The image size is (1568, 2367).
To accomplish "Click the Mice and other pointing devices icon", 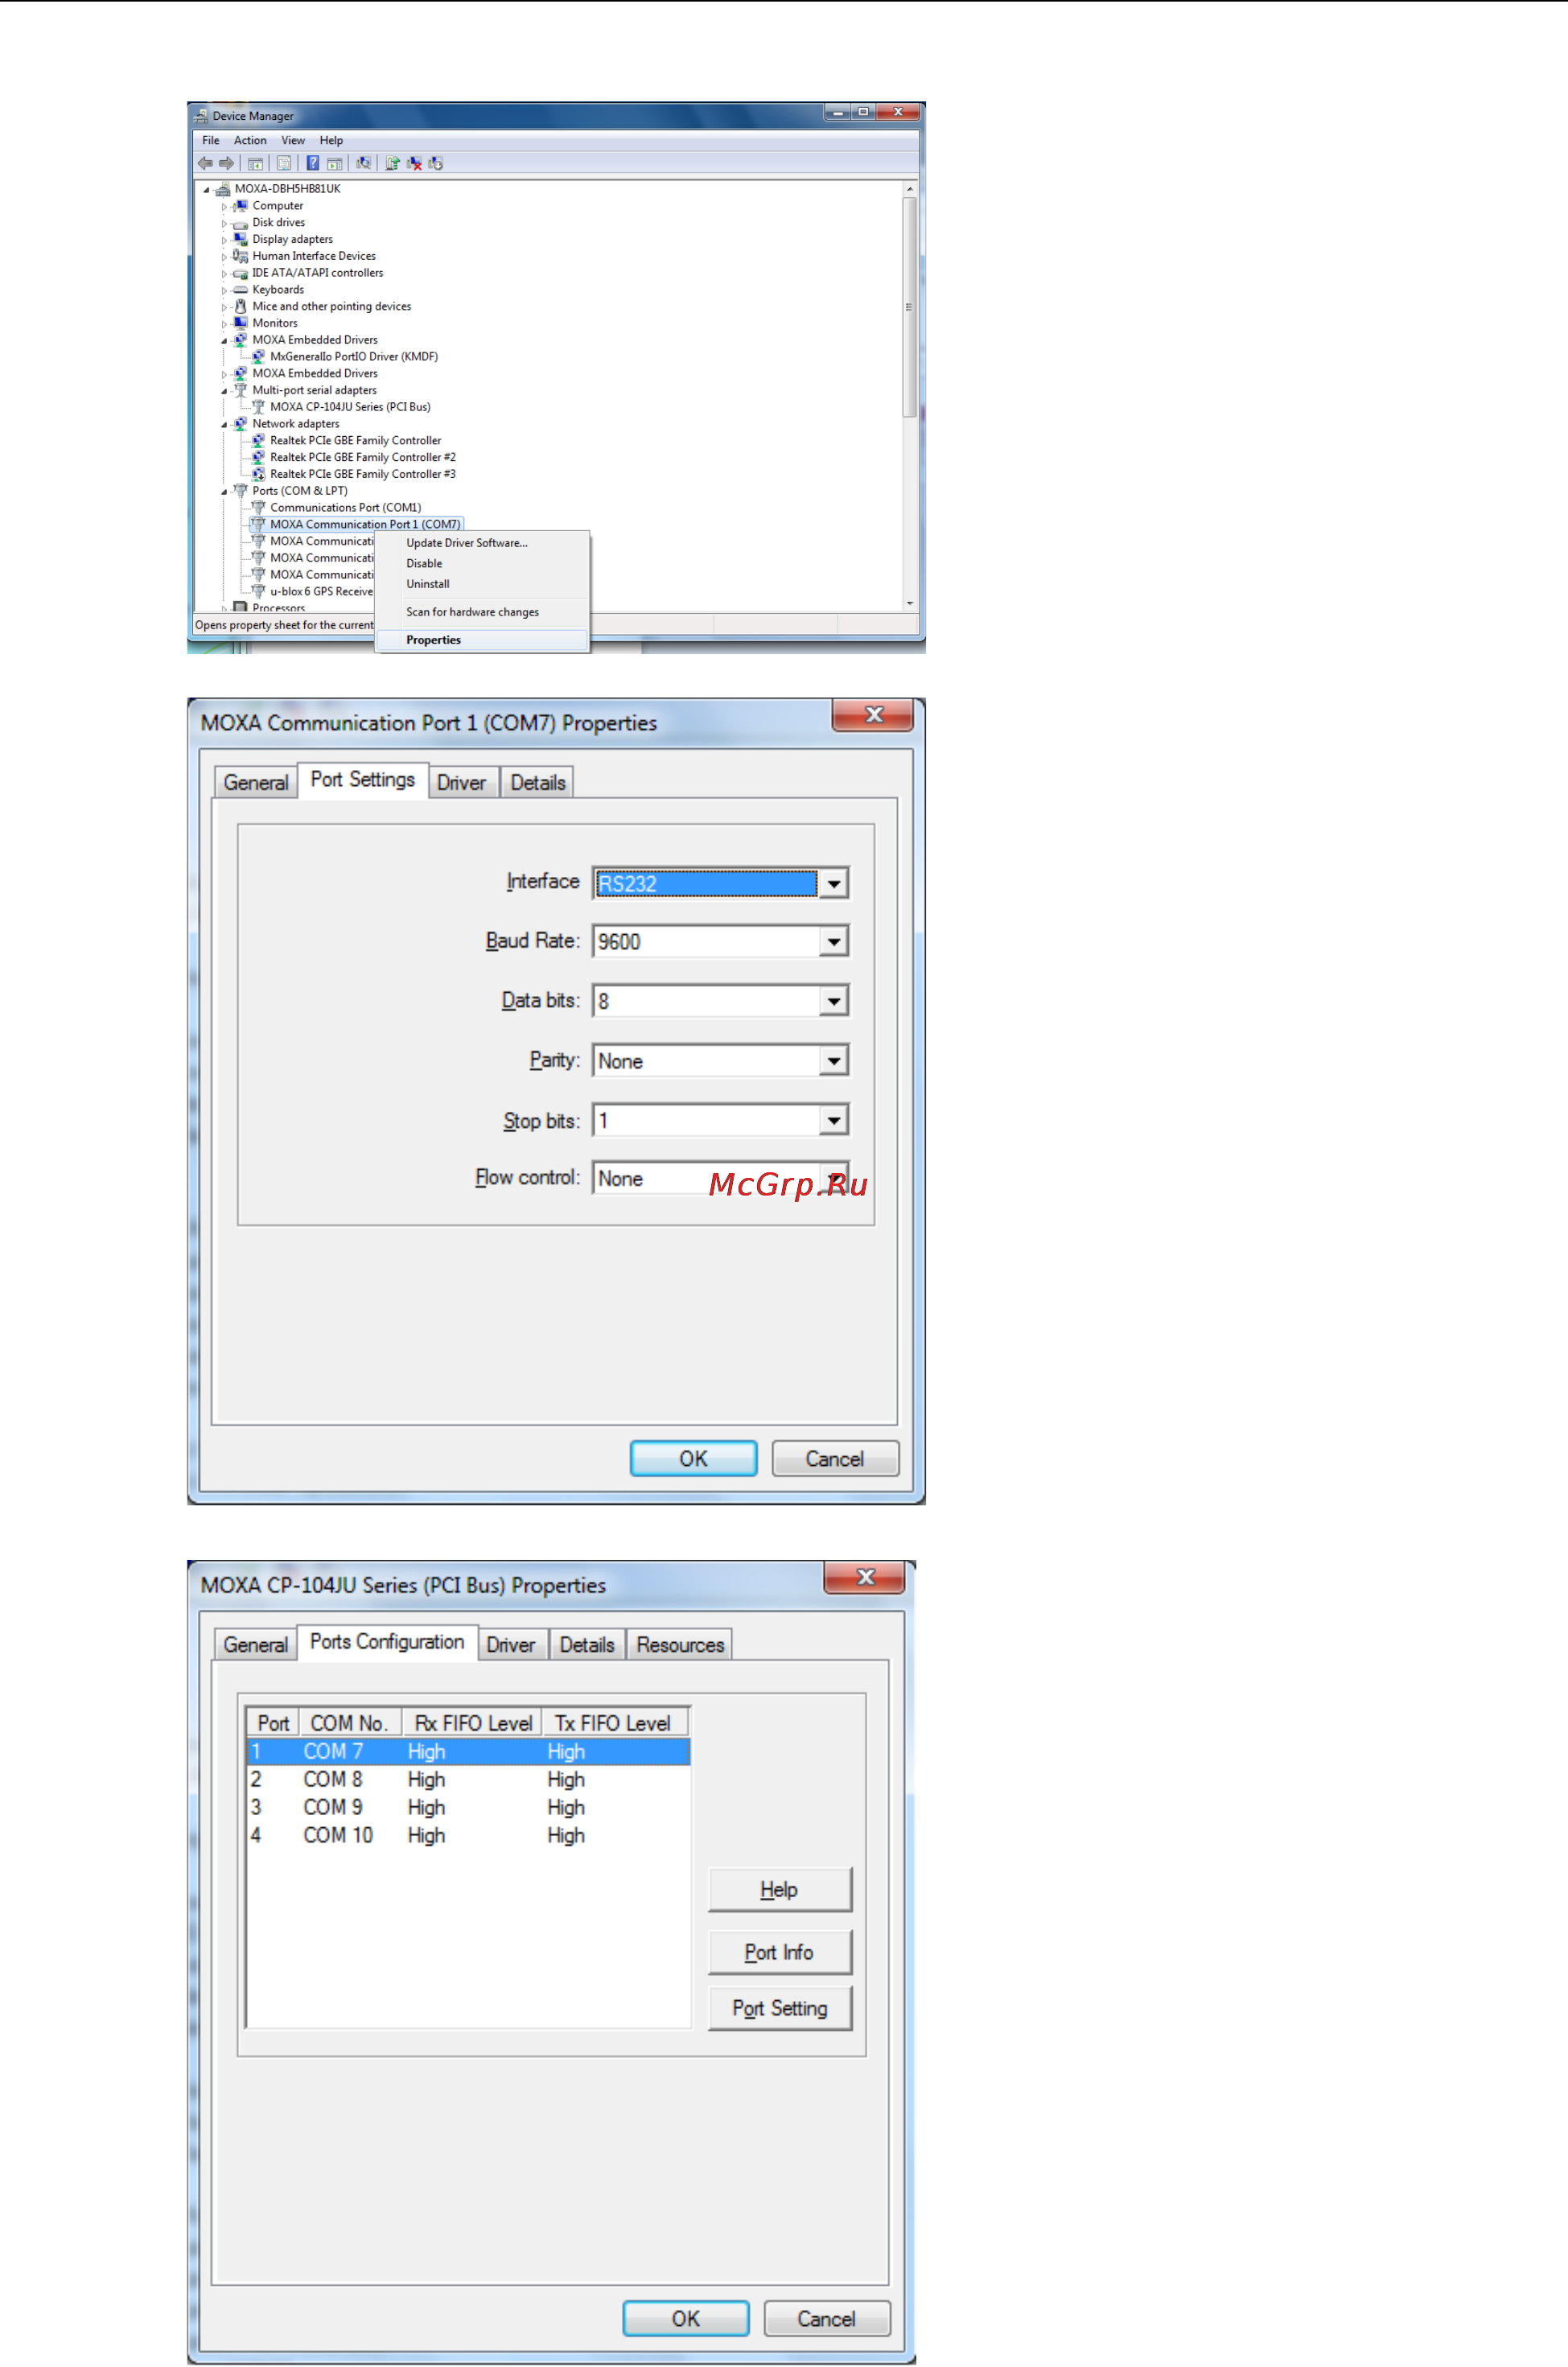I will pyautogui.click(x=240, y=307).
